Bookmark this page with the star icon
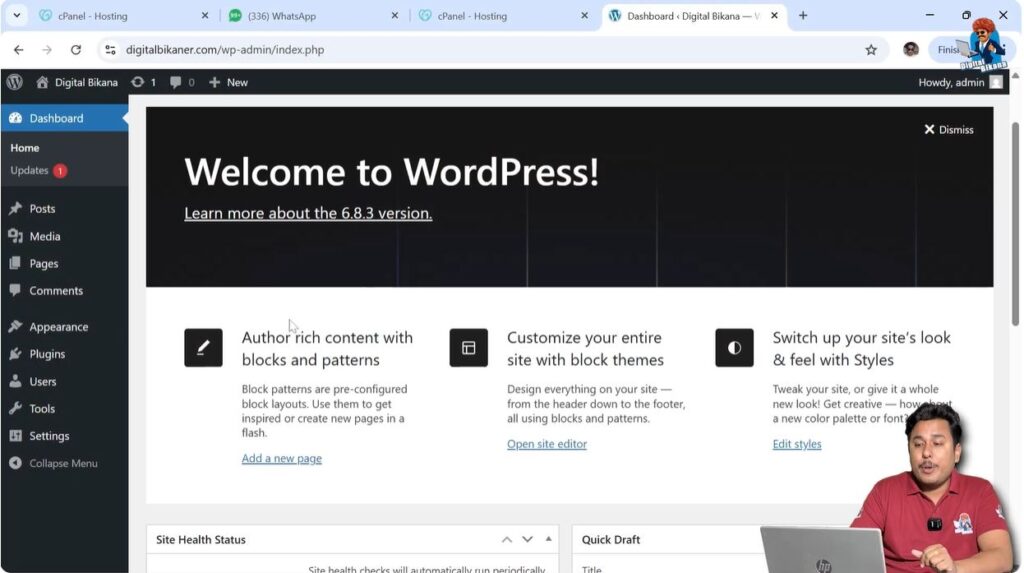Viewport: 1024px width, 573px height. (x=871, y=50)
